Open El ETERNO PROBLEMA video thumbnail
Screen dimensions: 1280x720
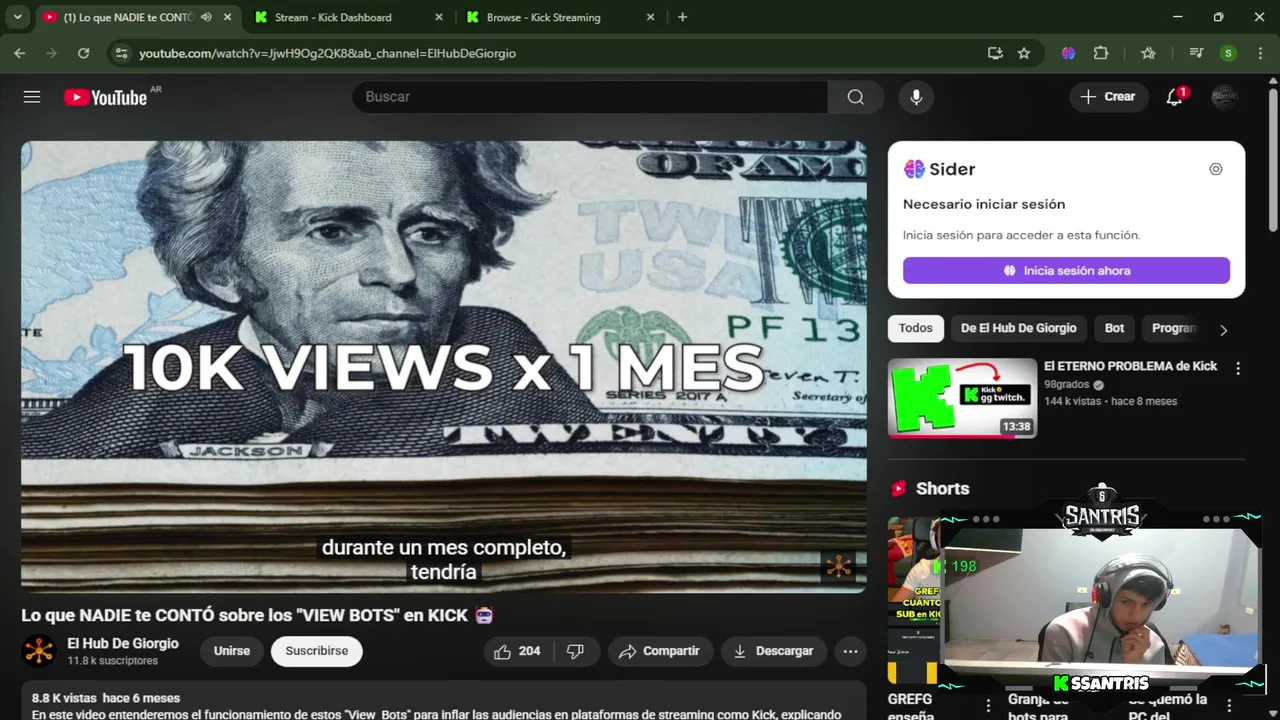click(x=962, y=398)
